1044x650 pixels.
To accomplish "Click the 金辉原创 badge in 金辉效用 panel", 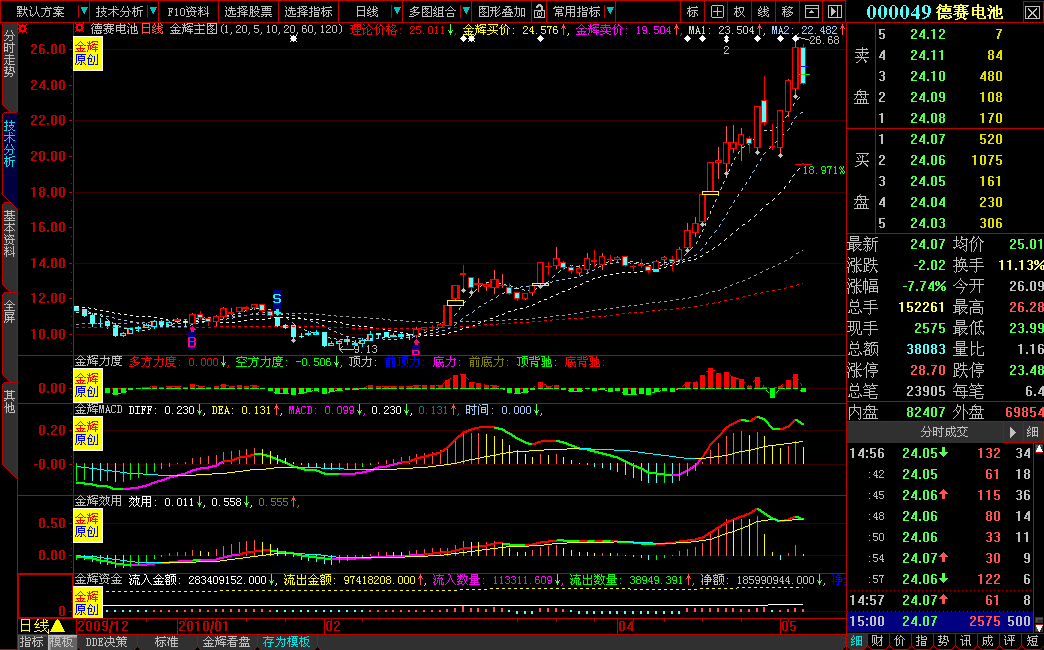I will [x=87, y=525].
